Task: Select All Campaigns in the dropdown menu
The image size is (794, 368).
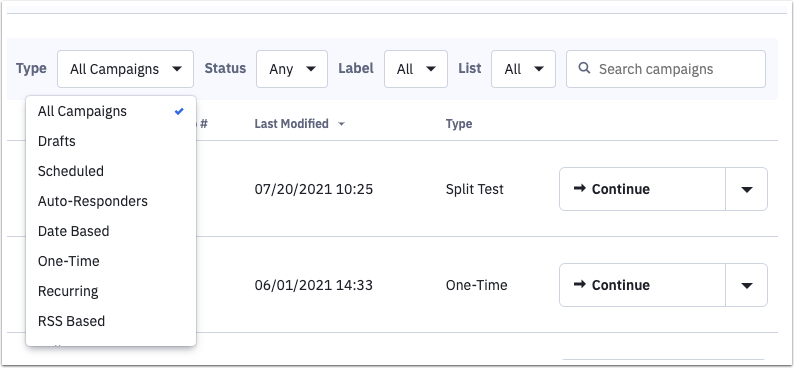Action: [x=111, y=111]
